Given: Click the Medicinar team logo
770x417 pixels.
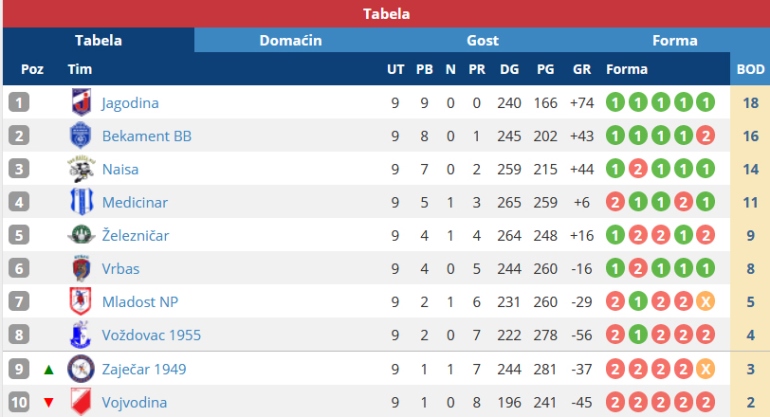Looking at the screenshot, I should coord(80,202).
